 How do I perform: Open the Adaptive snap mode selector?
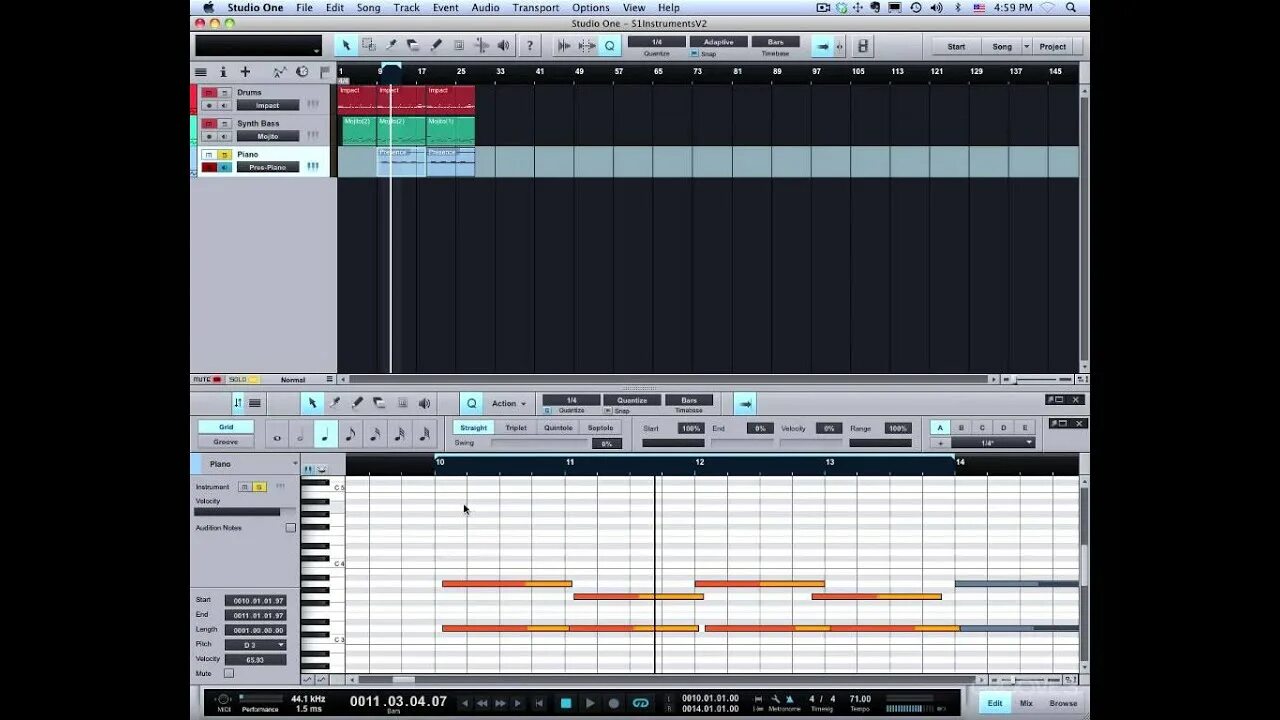point(718,42)
